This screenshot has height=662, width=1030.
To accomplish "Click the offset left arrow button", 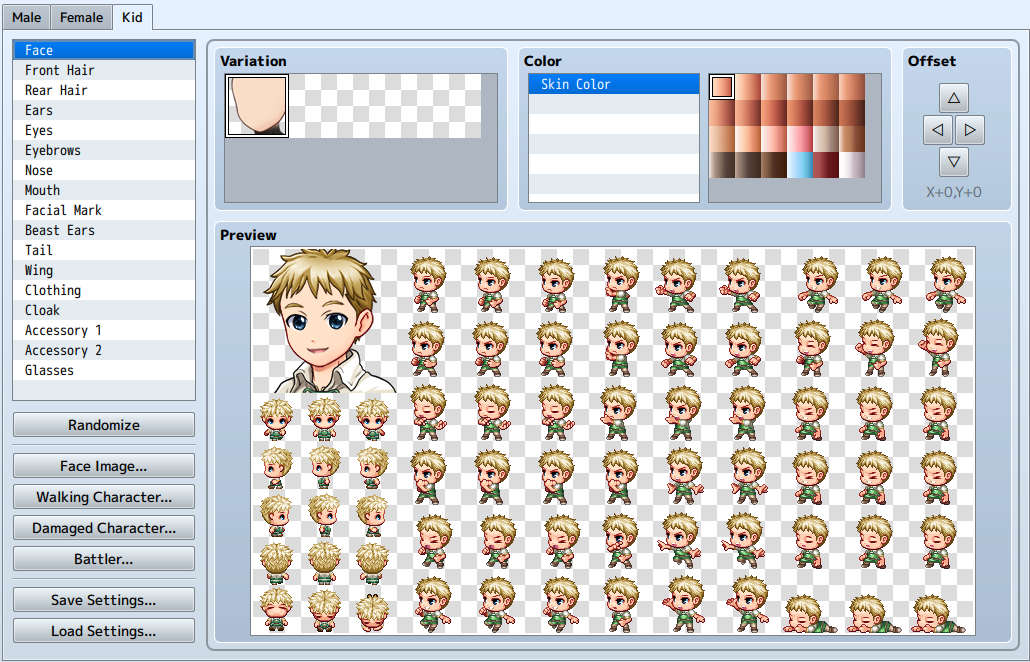I will click(937, 130).
